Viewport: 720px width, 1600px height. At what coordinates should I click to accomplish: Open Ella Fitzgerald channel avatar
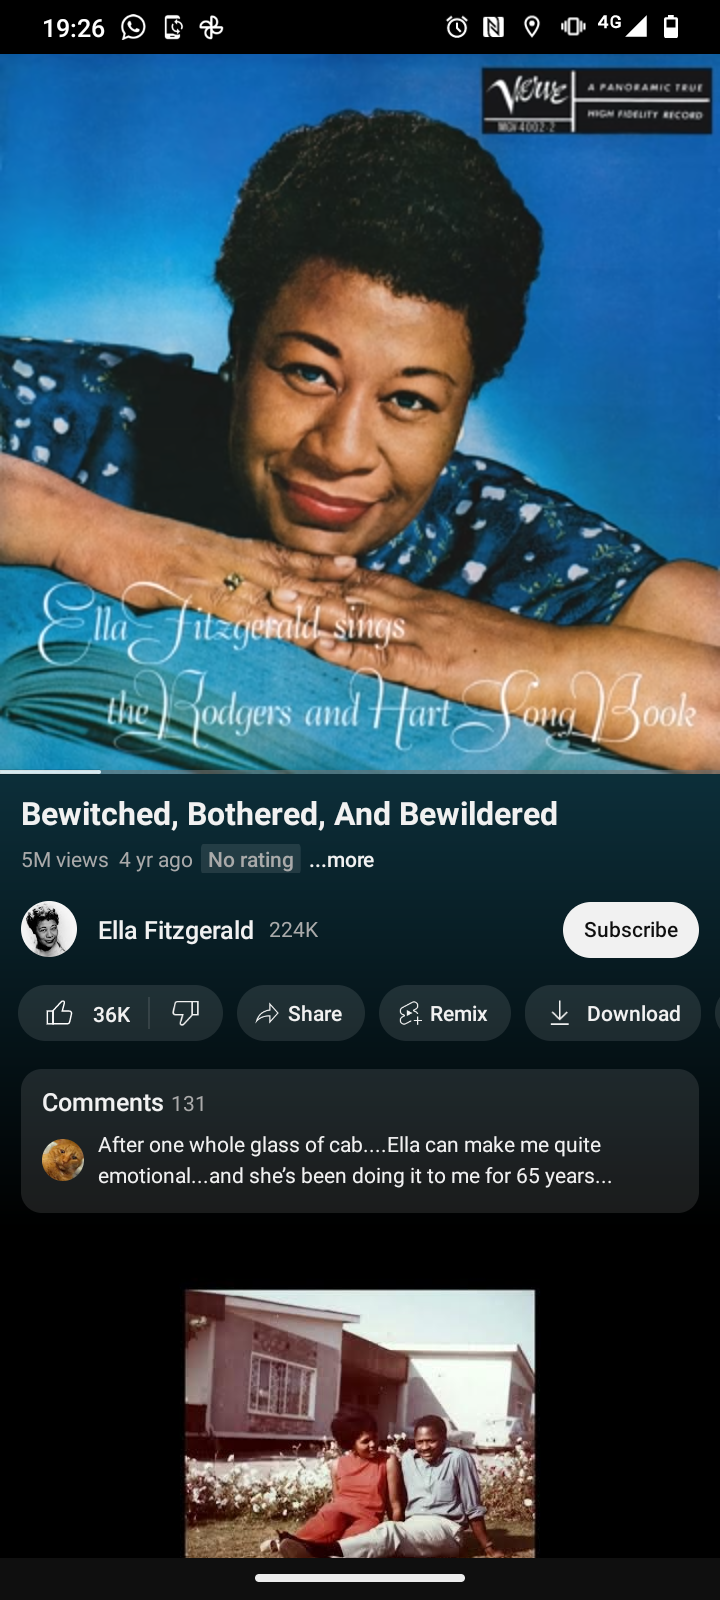tap(49, 929)
